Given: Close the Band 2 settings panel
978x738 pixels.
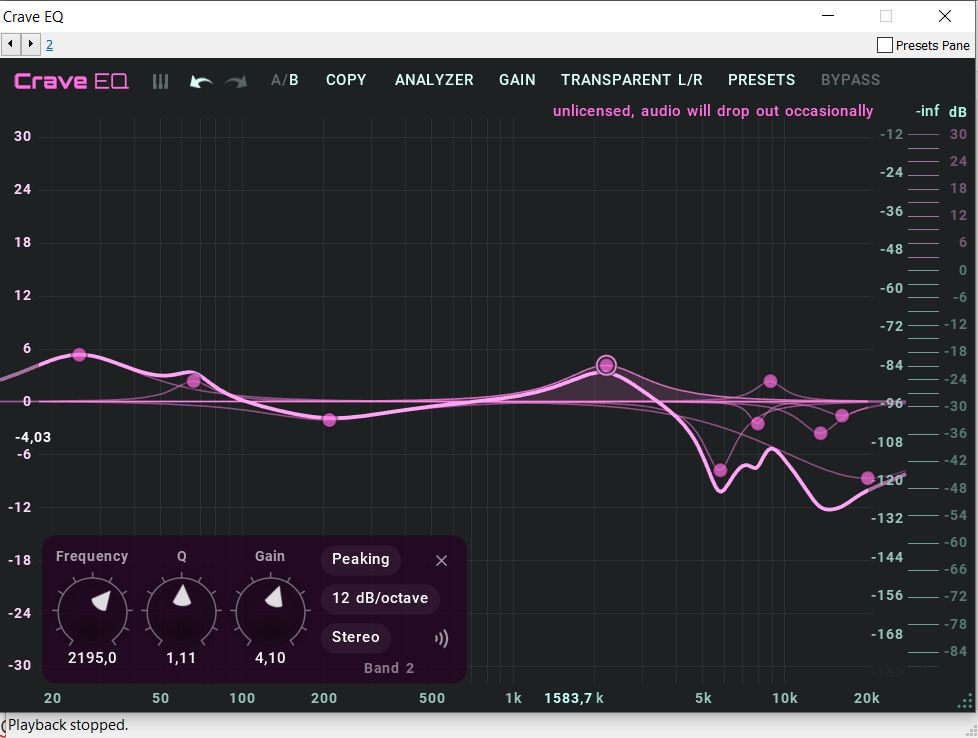Looking at the screenshot, I should 441,561.
